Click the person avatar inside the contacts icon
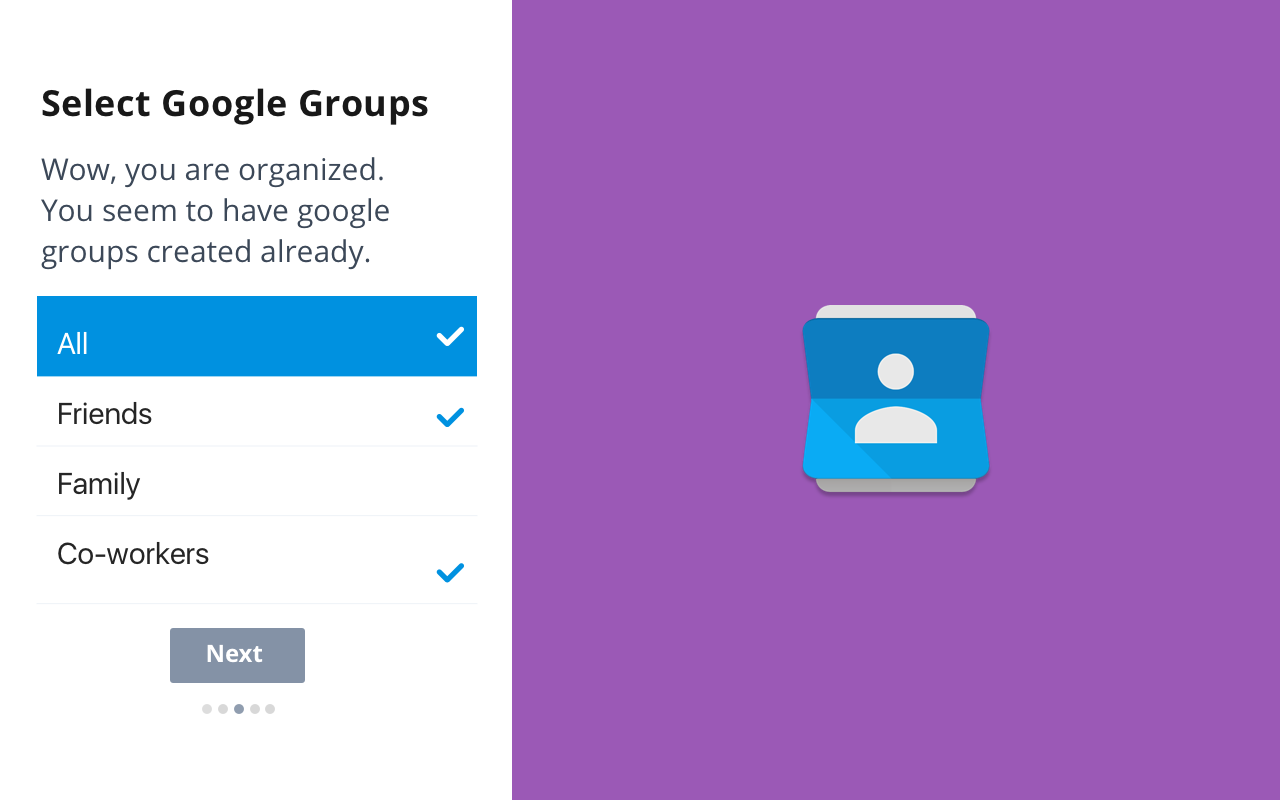This screenshot has width=1280, height=800. coord(896,398)
